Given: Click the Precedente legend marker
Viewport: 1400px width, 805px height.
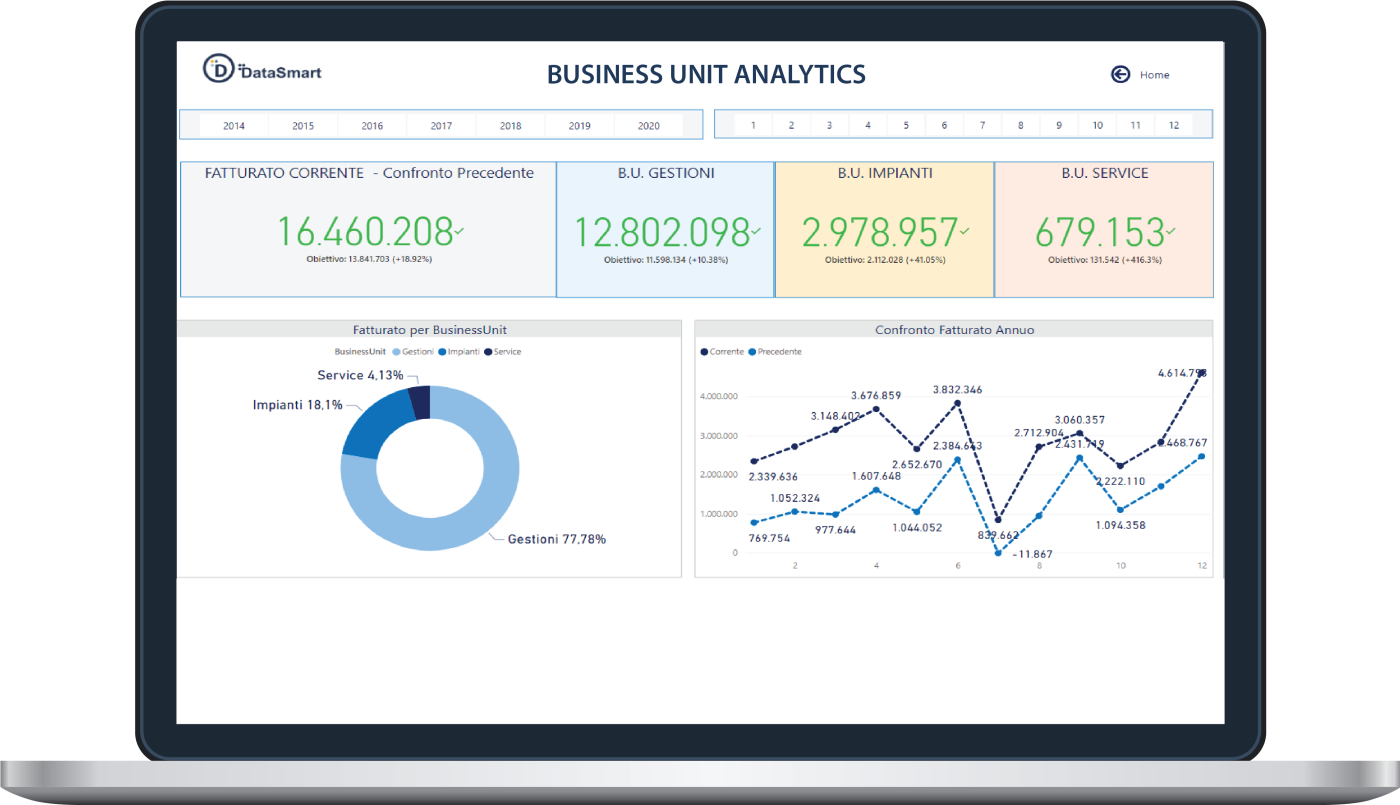Looking at the screenshot, I should [x=753, y=352].
